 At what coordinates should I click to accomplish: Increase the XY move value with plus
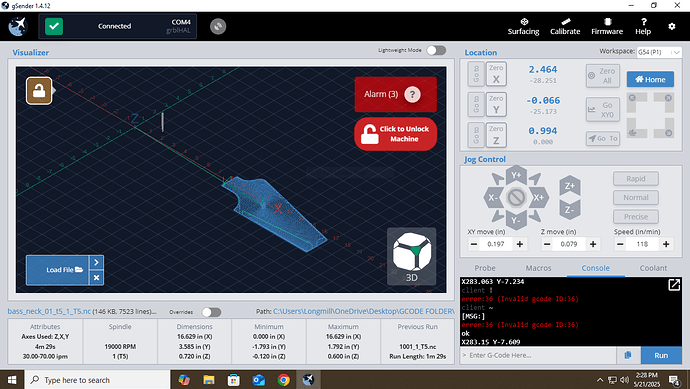point(520,244)
